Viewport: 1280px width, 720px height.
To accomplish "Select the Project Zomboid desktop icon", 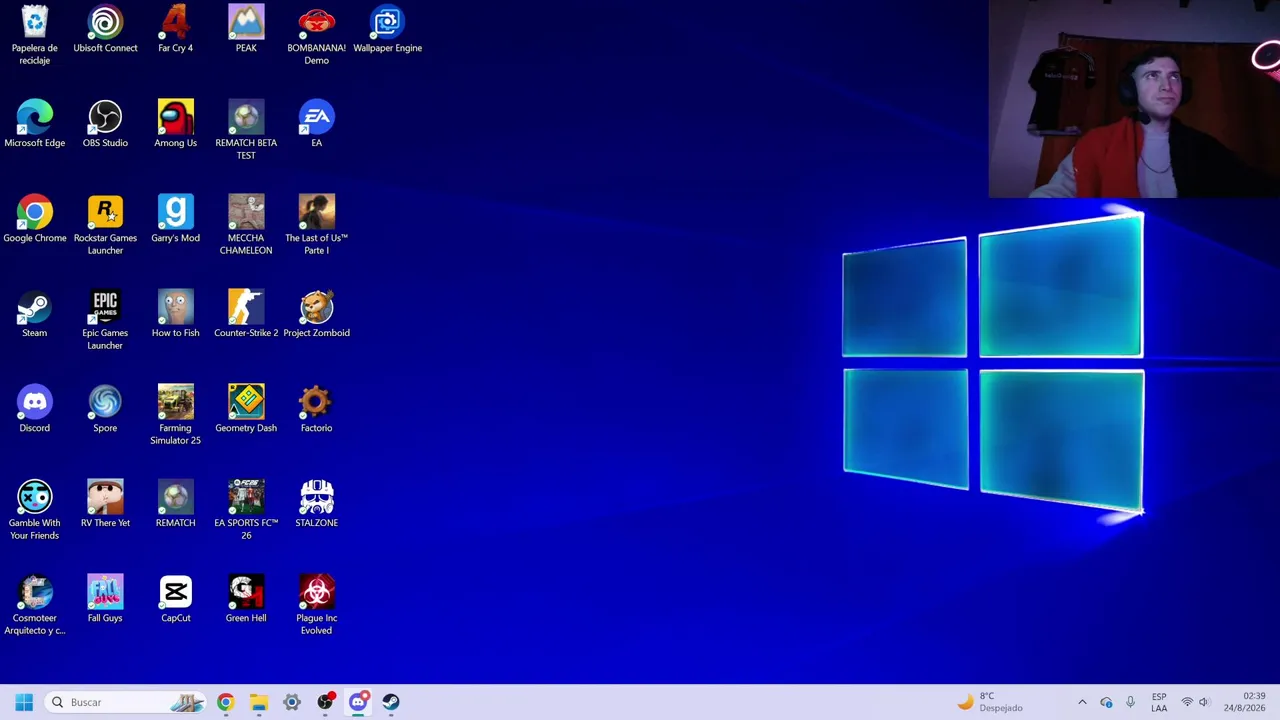I will [x=316, y=315].
